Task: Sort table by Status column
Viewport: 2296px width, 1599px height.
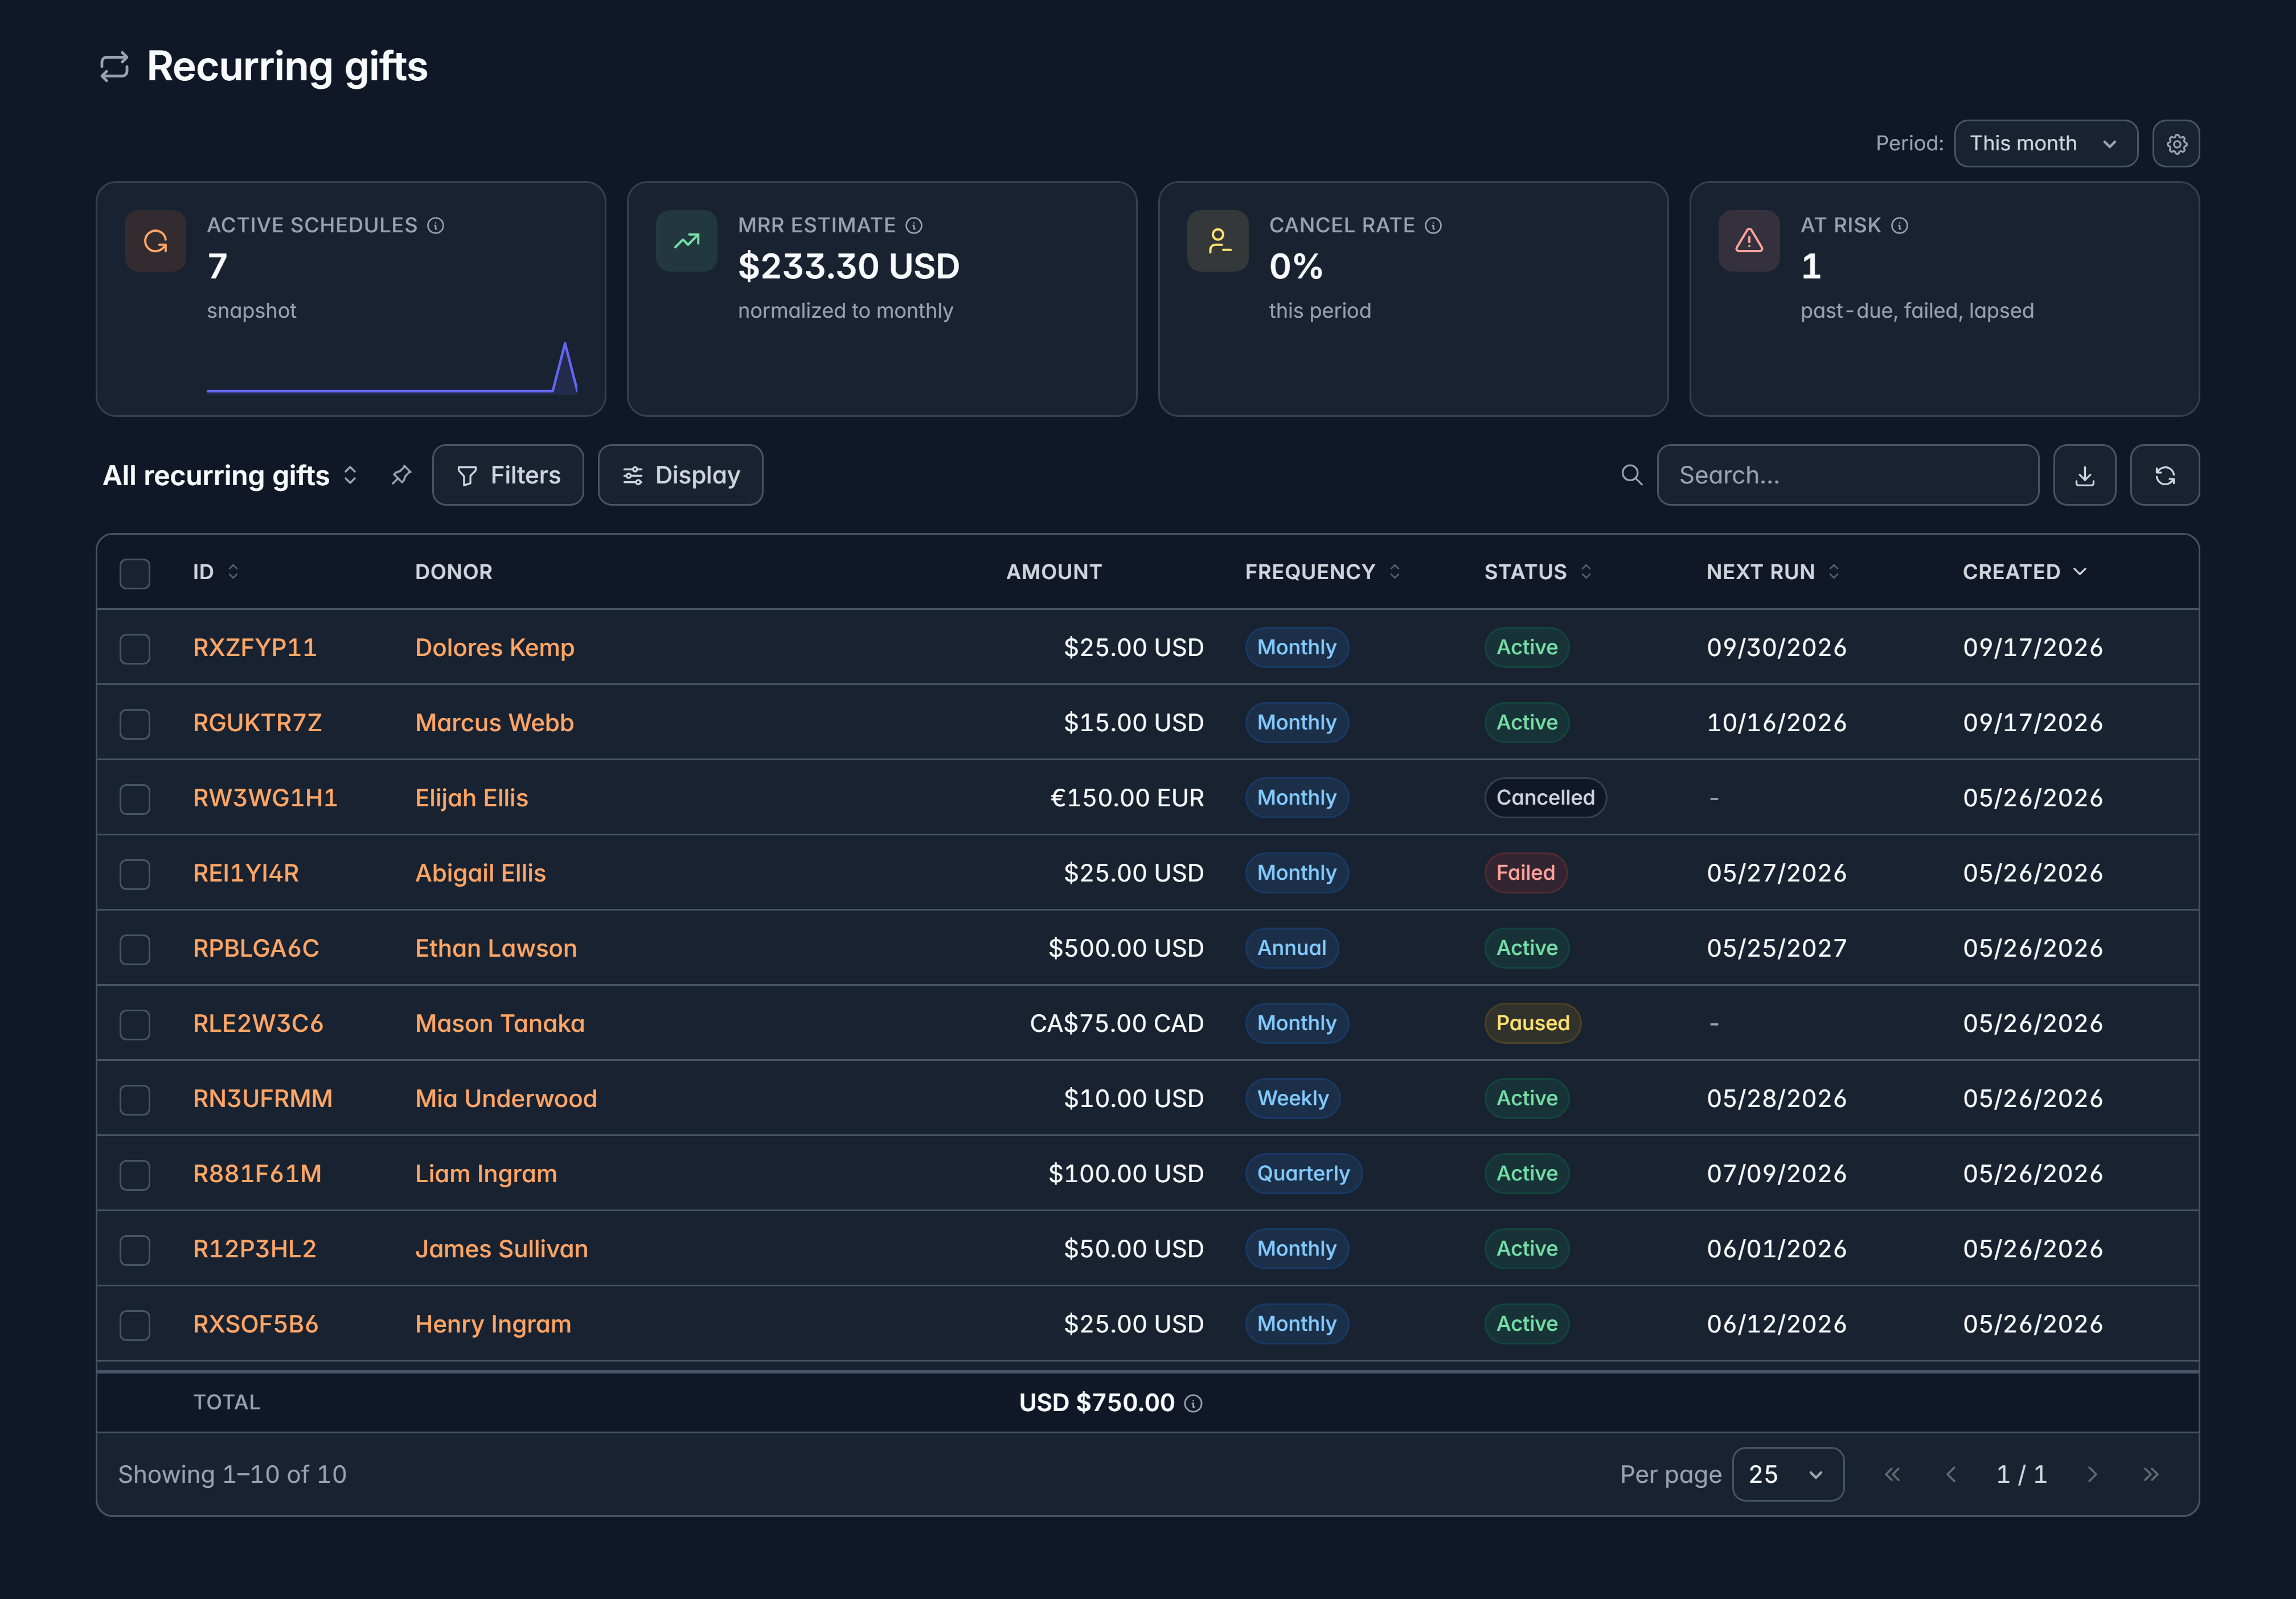Action: pos(1538,572)
